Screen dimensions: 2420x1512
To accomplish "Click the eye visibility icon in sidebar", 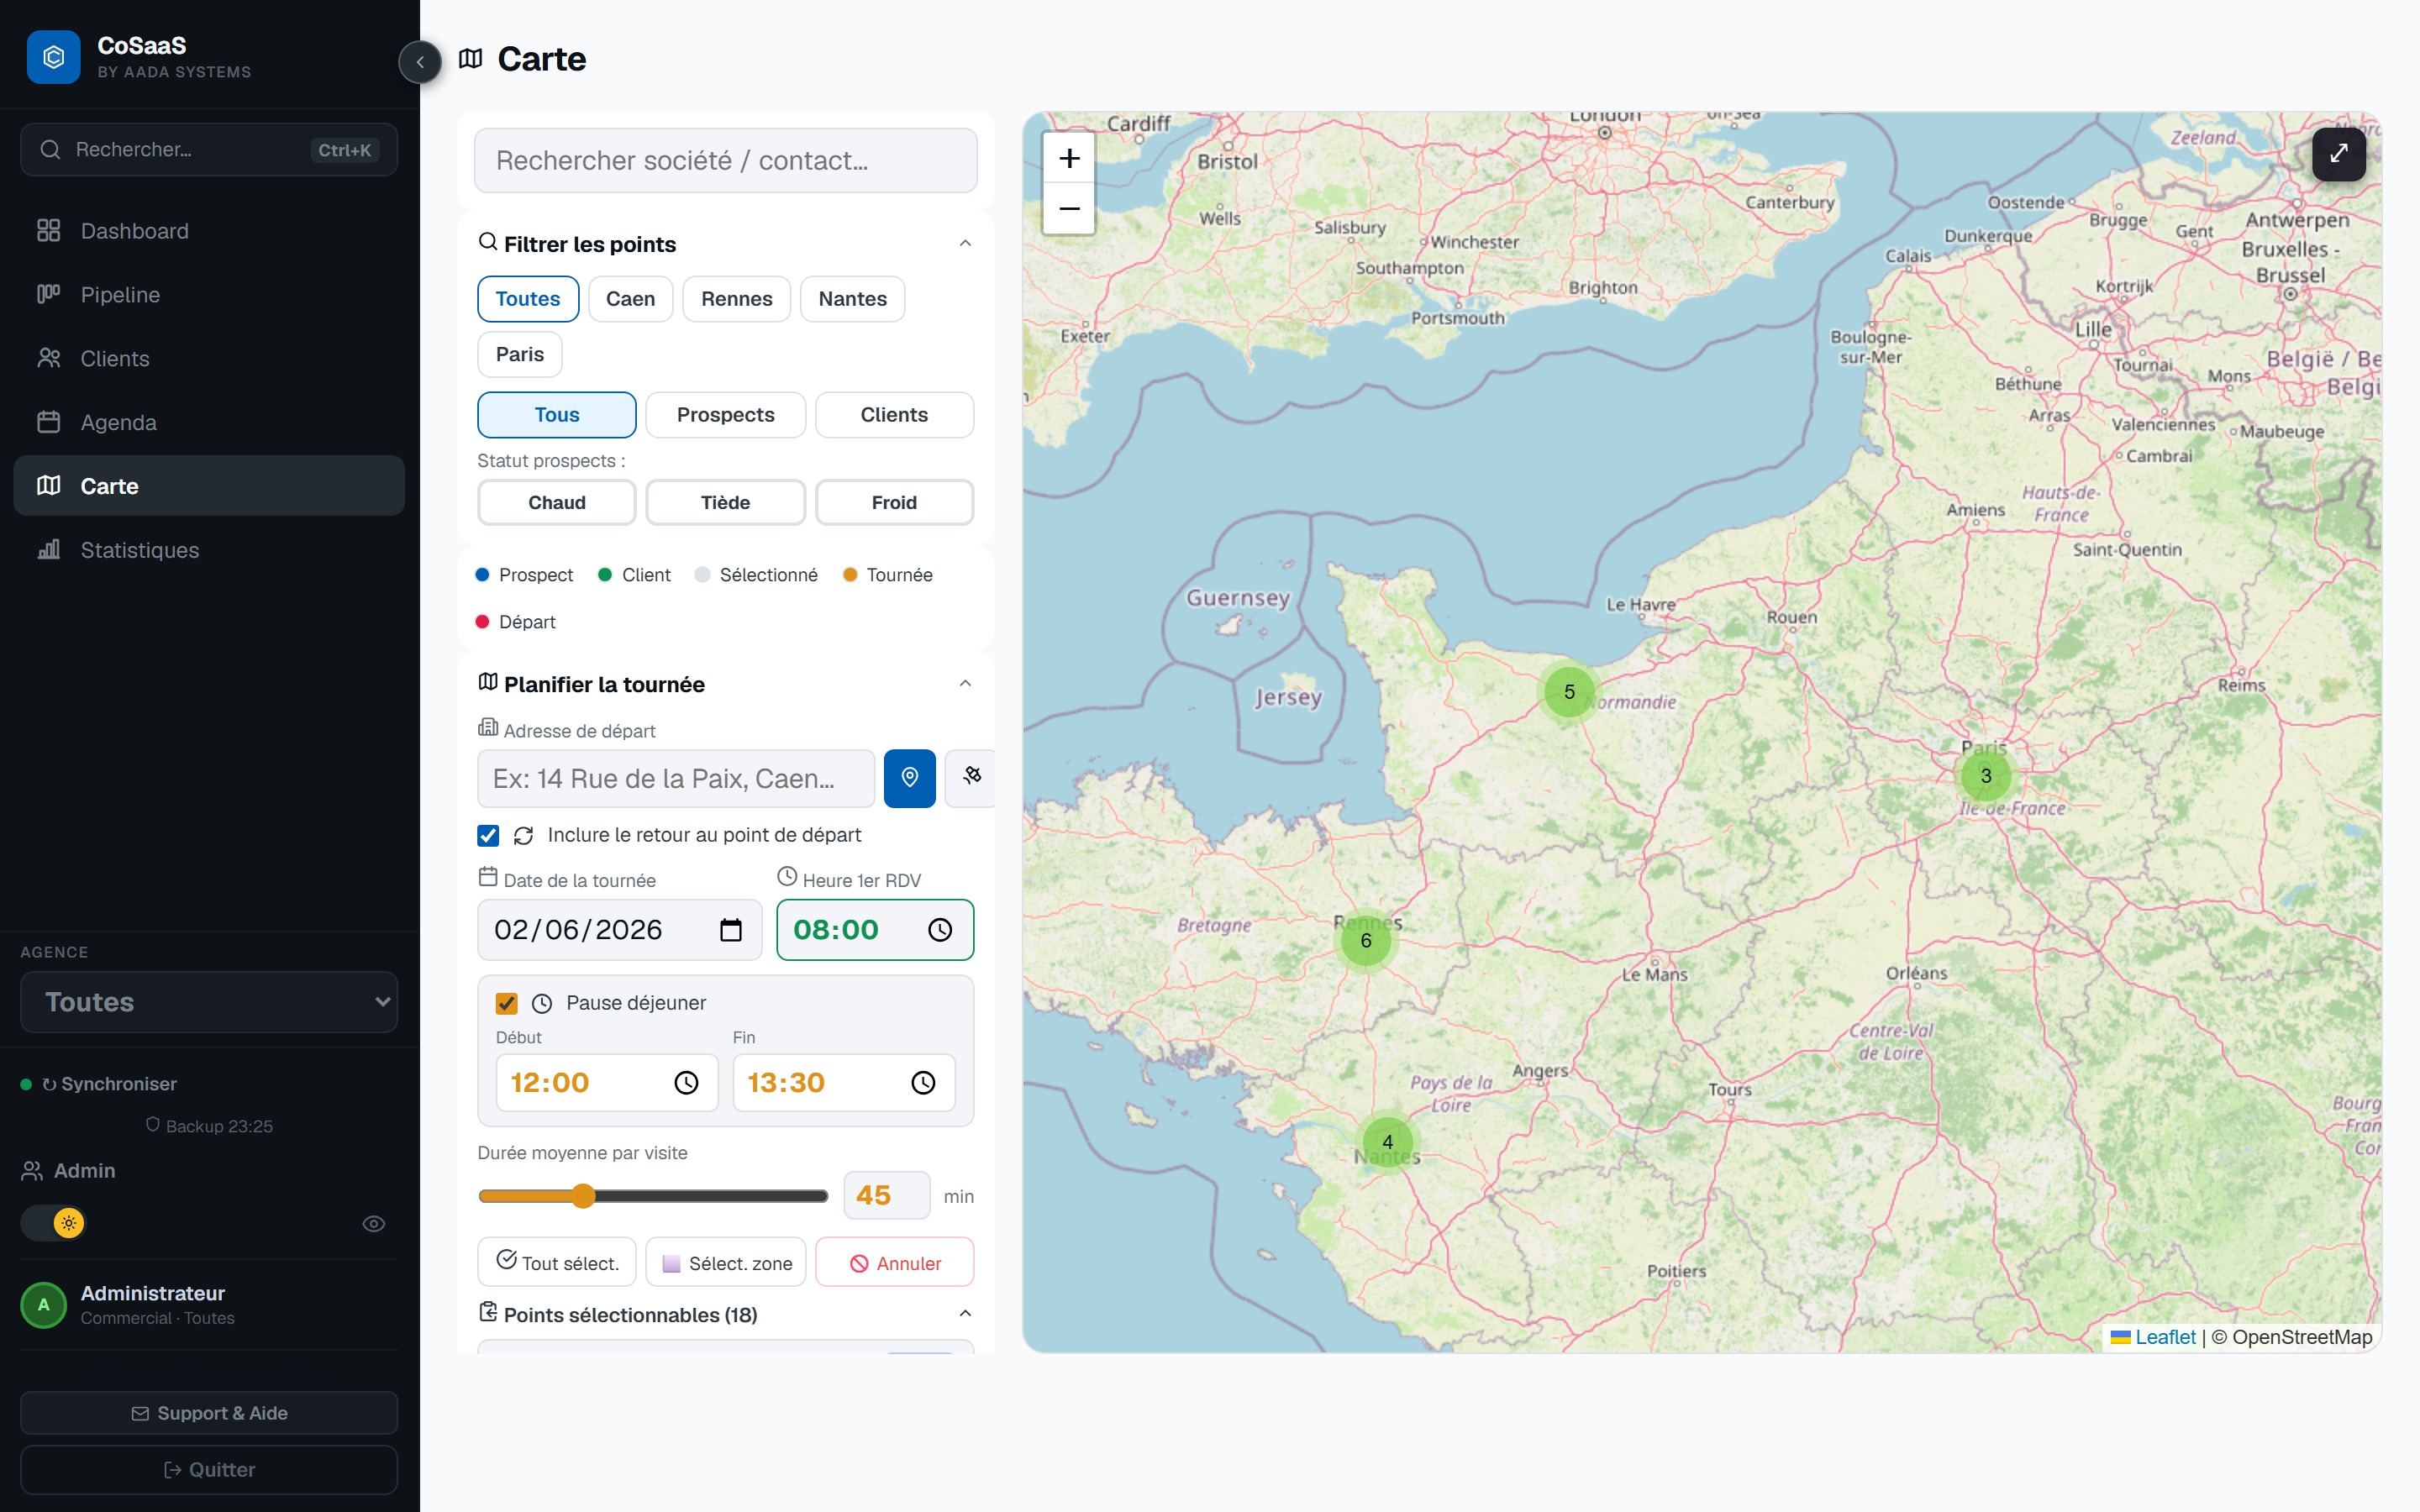I will coord(374,1223).
